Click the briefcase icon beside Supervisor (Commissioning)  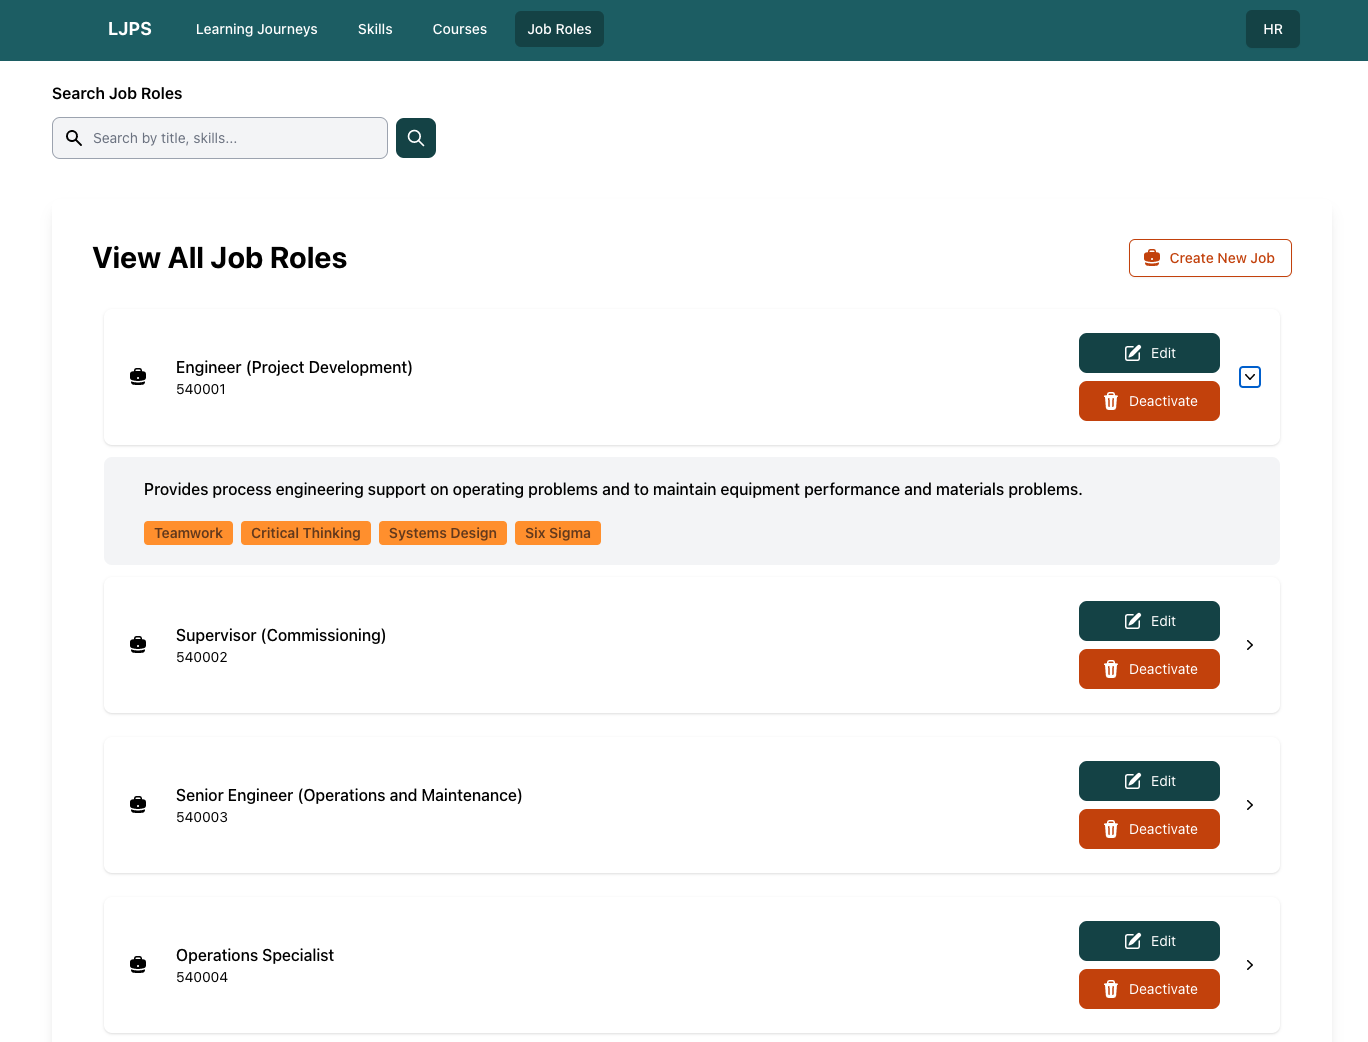point(138,645)
